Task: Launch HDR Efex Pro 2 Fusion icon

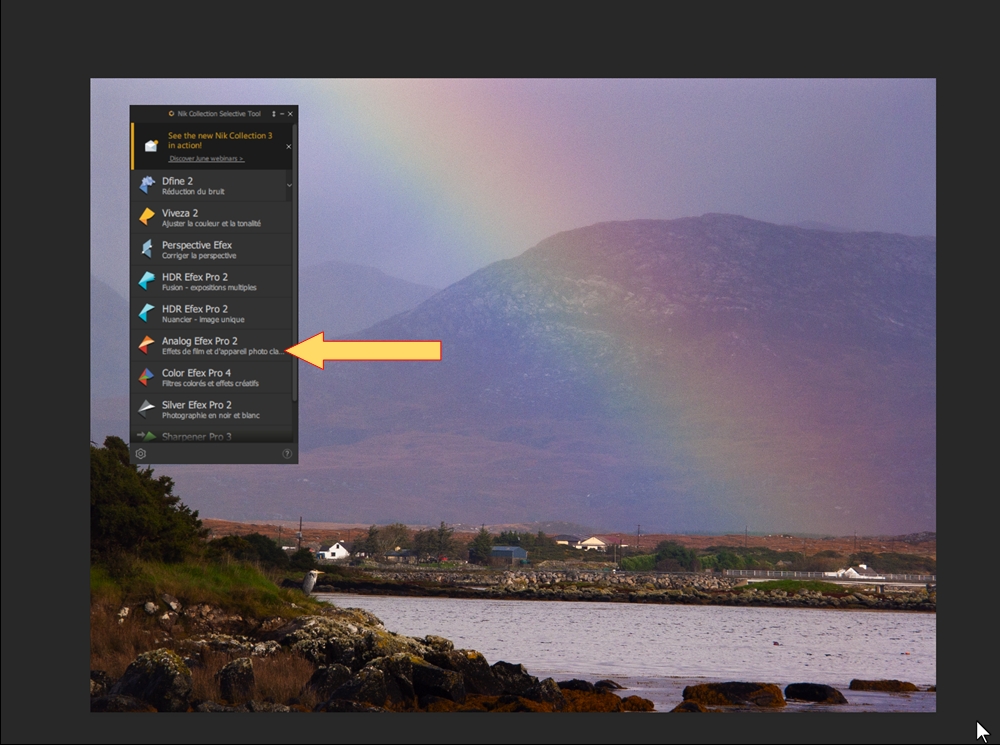Action: (x=147, y=281)
